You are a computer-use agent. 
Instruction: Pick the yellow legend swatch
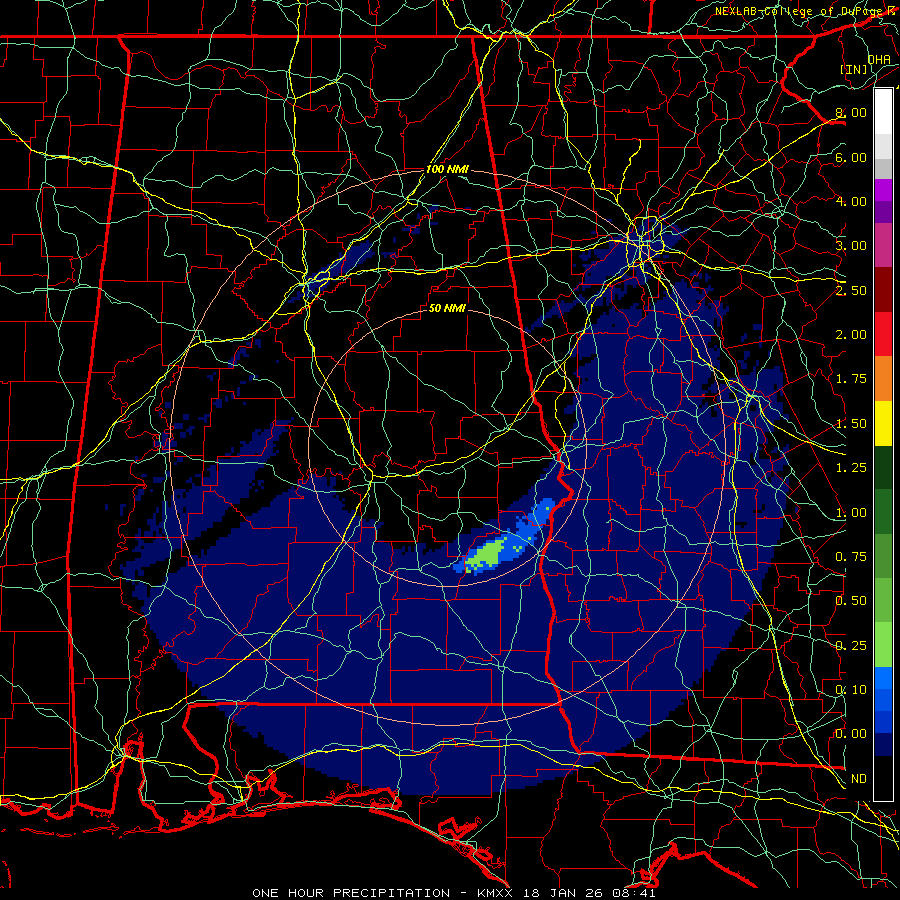883,423
